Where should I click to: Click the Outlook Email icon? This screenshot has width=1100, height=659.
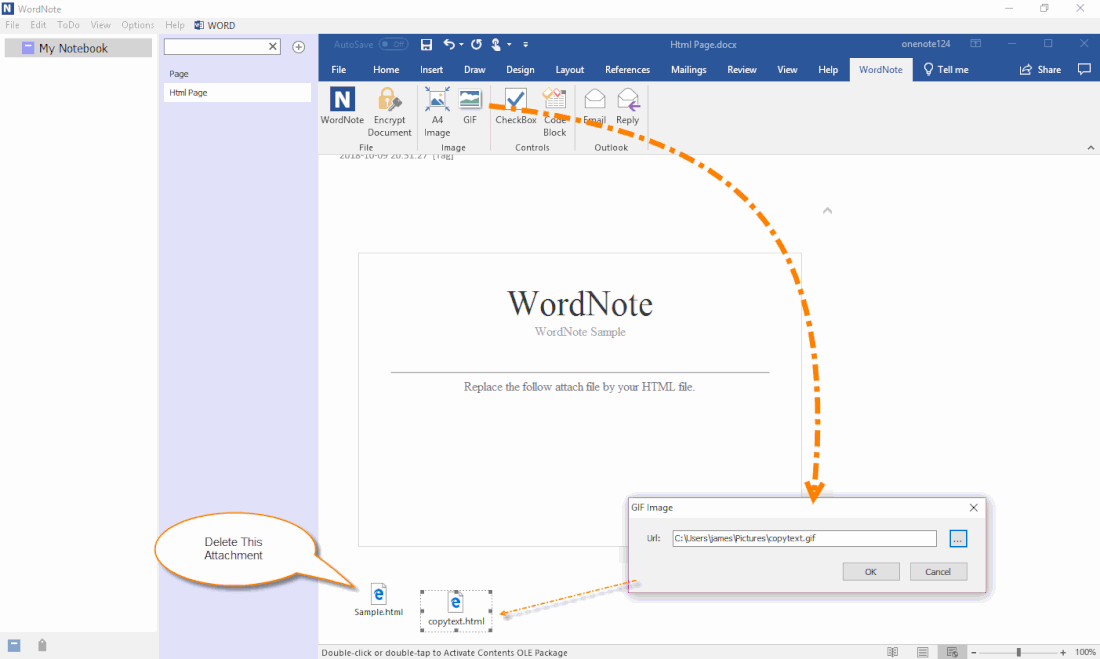click(594, 105)
